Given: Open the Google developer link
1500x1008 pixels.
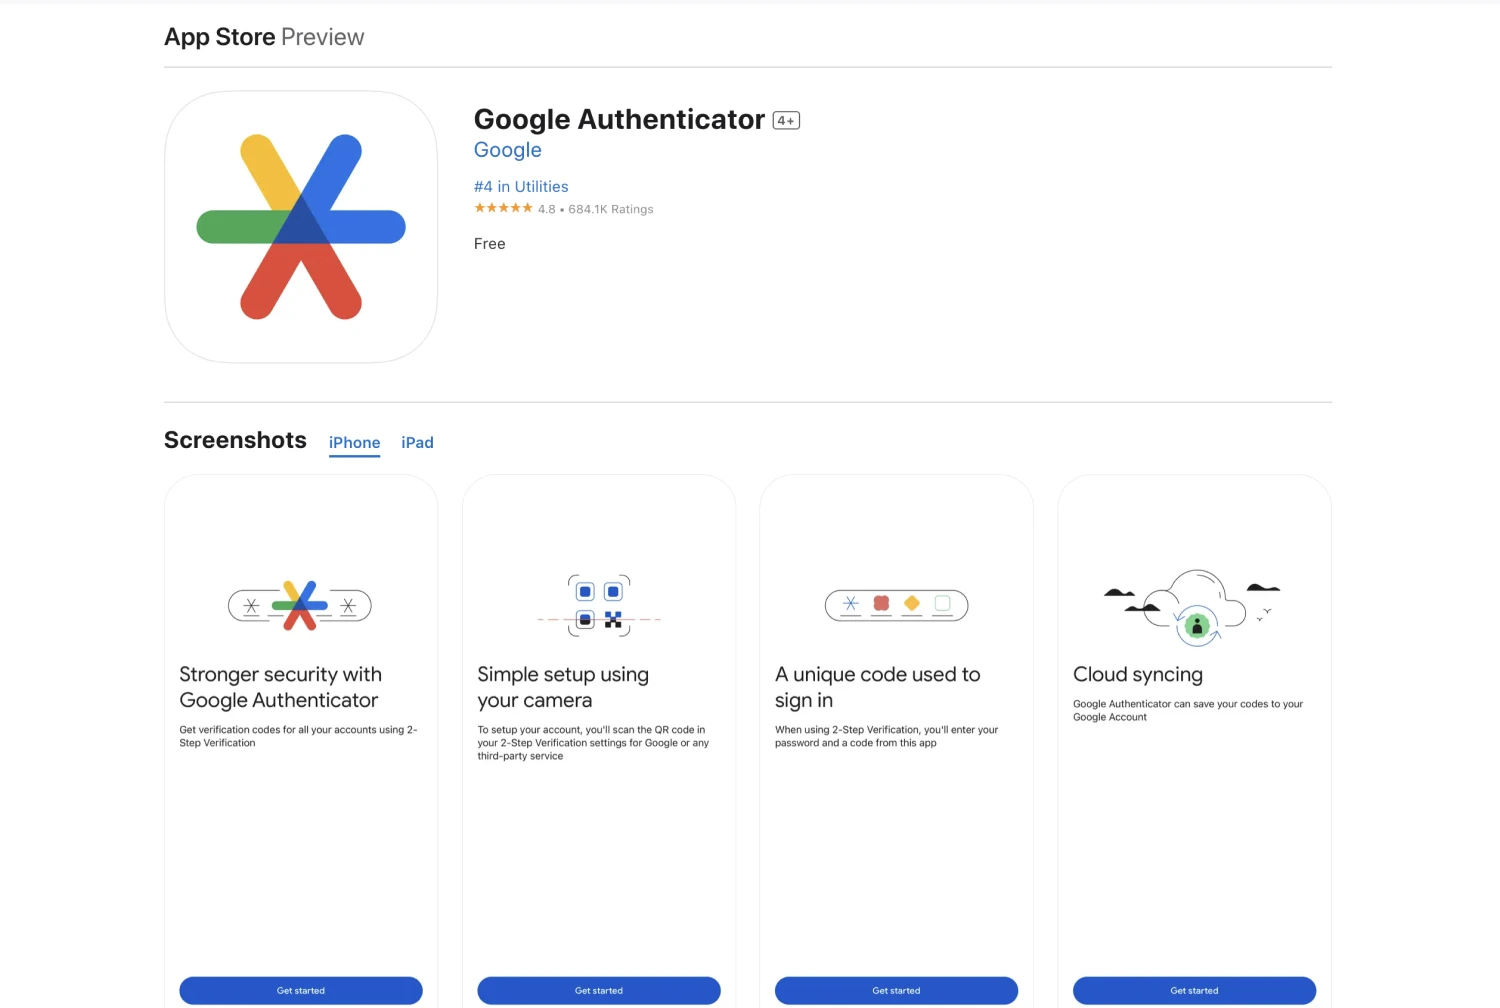Looking at the screenshot, I should point(507,150).
